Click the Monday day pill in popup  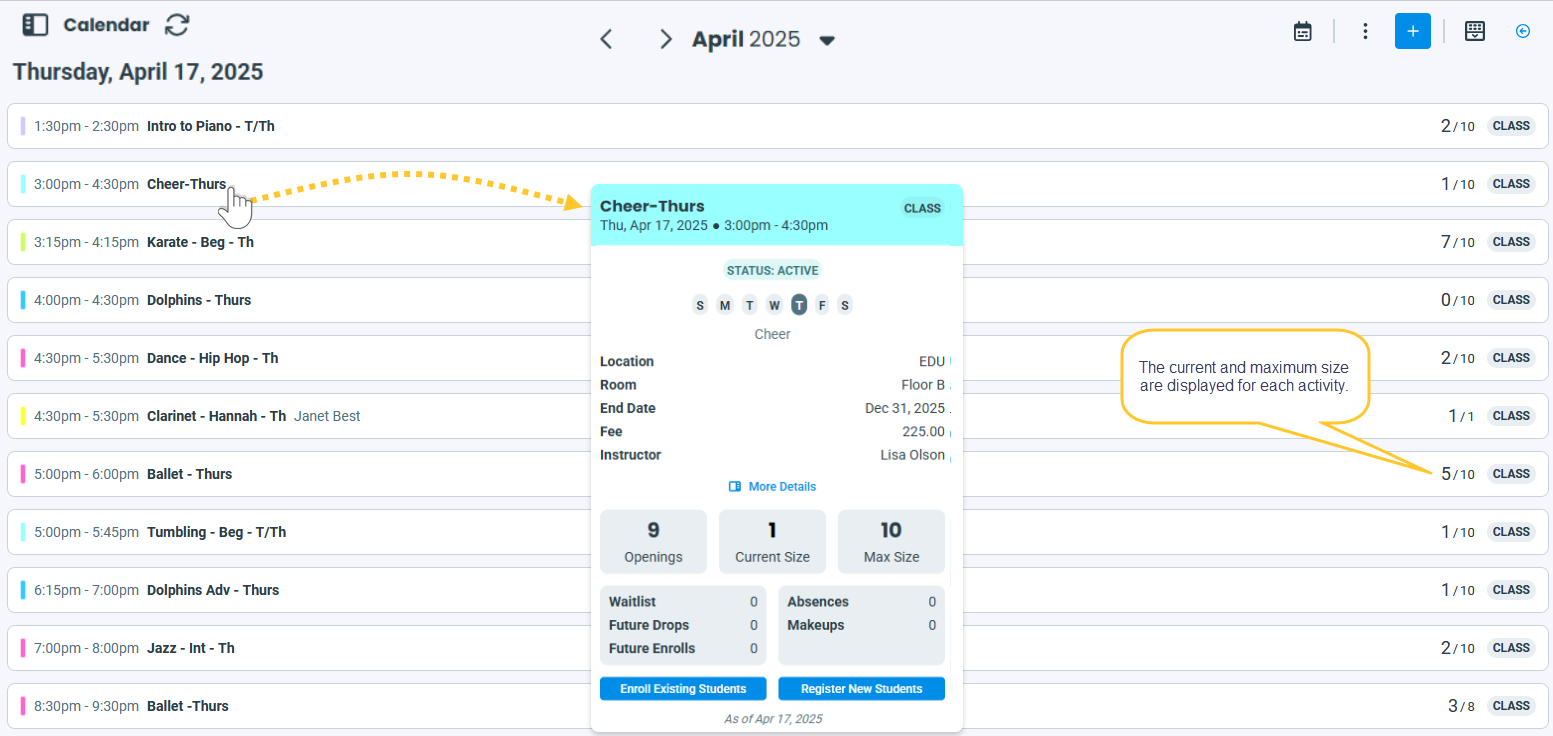725,305
